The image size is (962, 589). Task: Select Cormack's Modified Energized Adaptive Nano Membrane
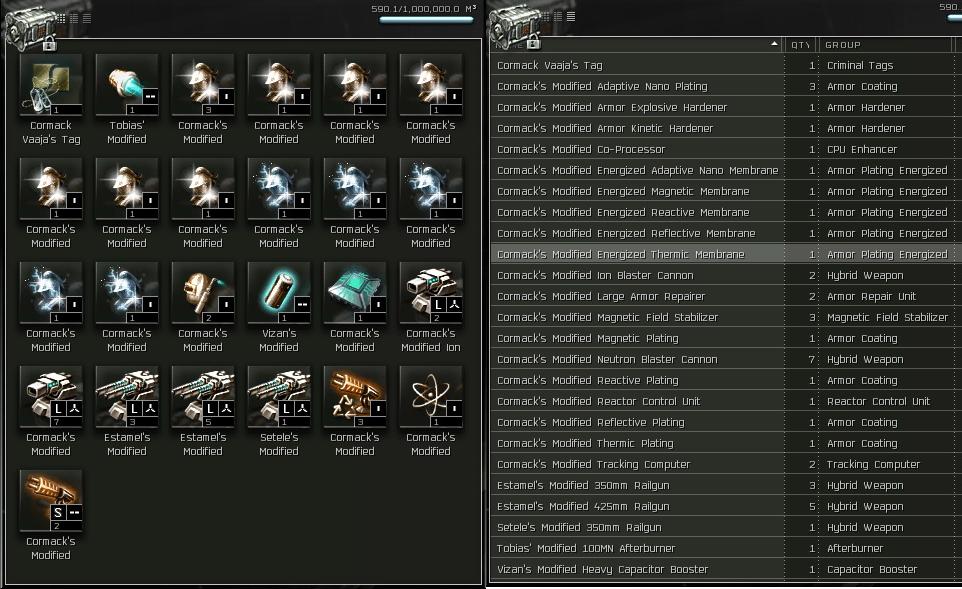tap(726, 170)
